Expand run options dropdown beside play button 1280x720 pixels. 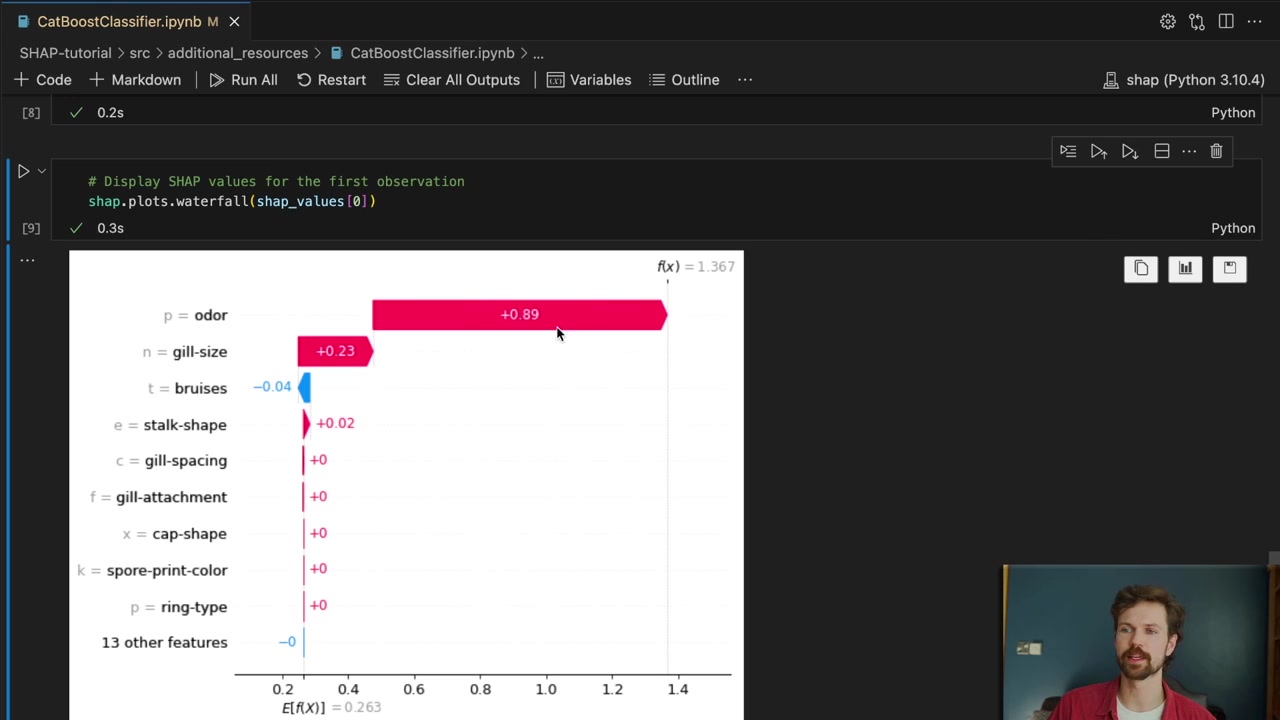pyautogui.click(x=42, y=171)
